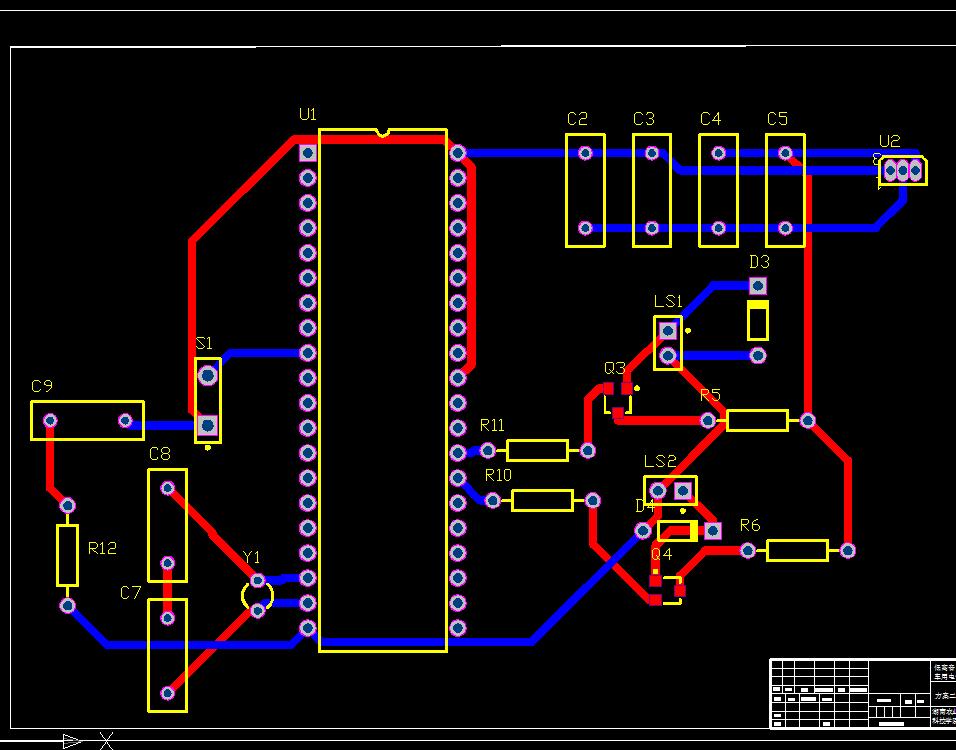
Task: Select the R6 designator label
Action: (x=750, y=525)
